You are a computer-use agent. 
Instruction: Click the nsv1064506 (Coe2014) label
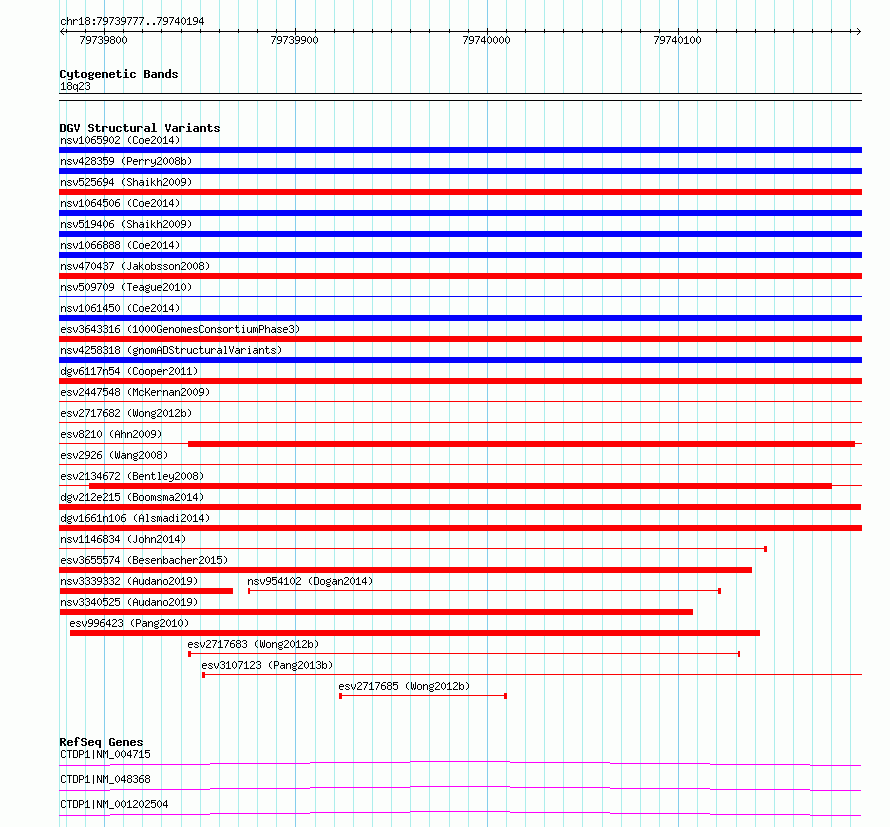[x=120, y=203]
